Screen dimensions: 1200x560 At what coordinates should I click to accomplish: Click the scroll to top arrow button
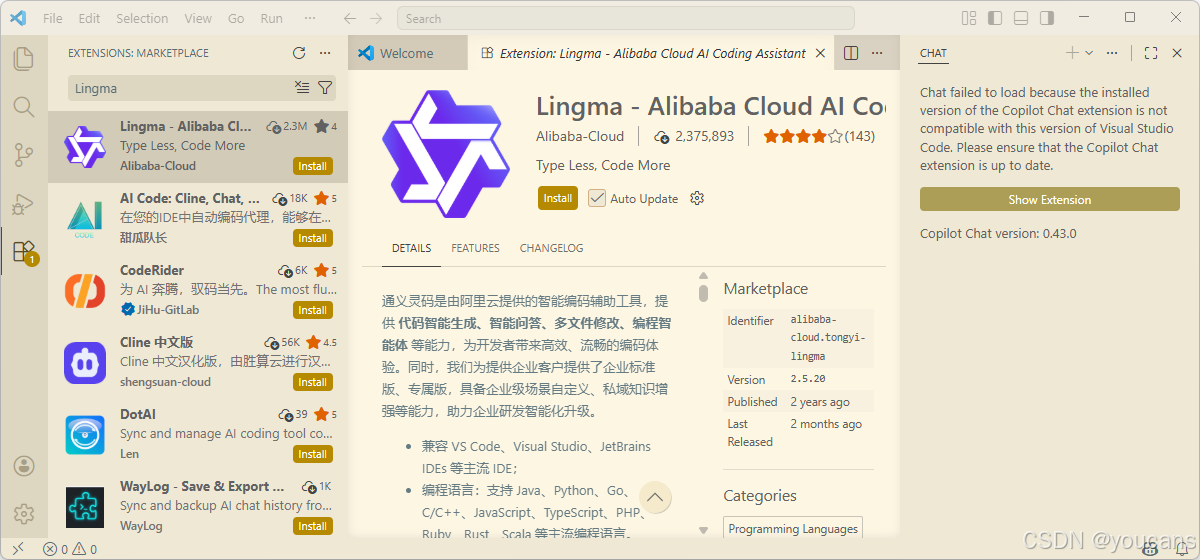coord(655,497)
